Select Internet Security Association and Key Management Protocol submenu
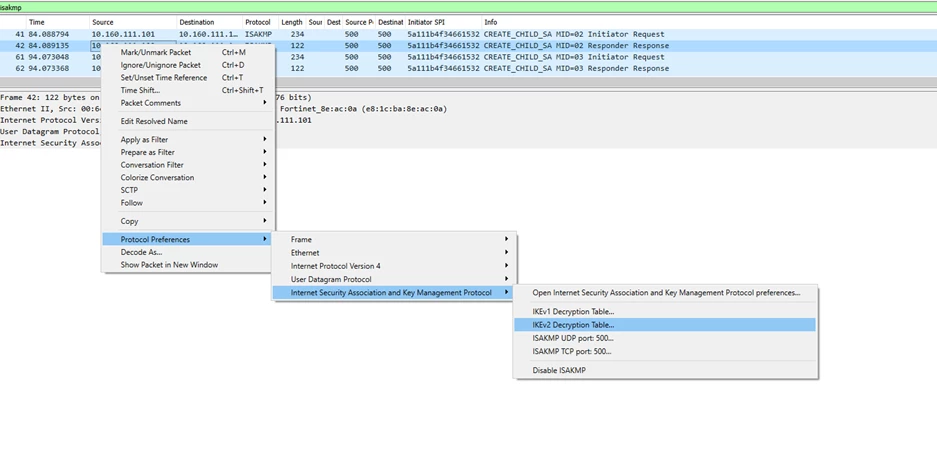This screenshot has height=459, width=937. click(394, 293)
